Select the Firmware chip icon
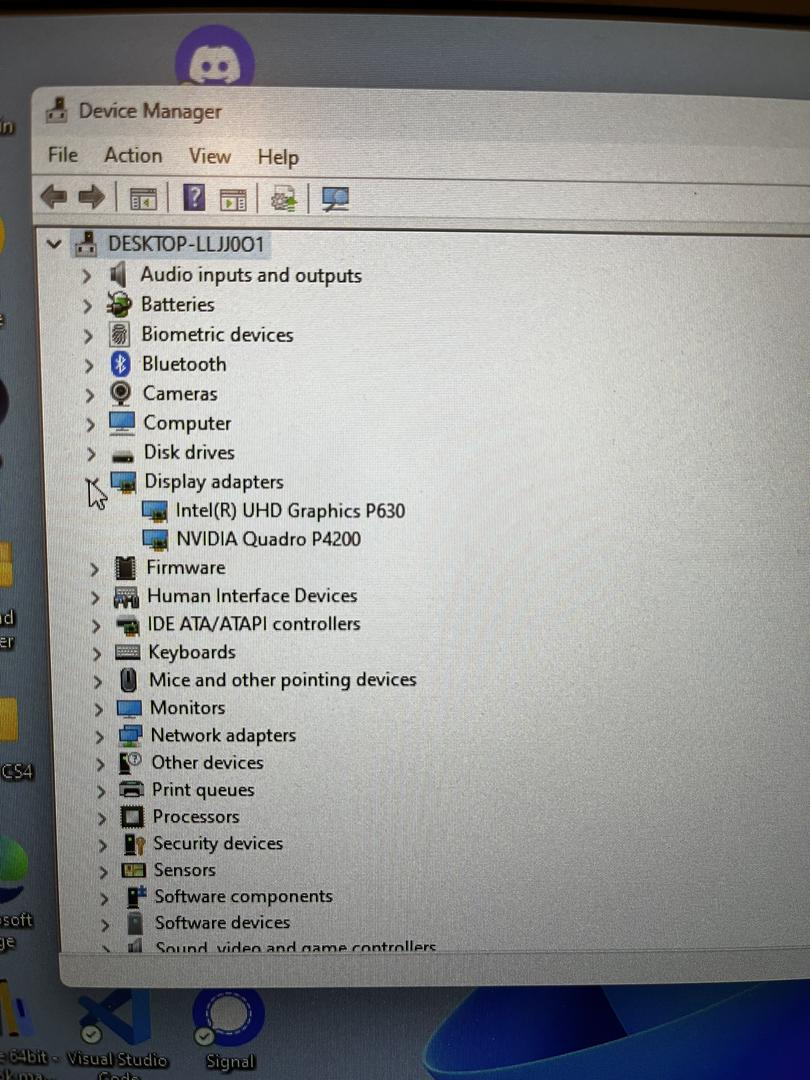This screenshot has height=1080, width=810. [125, 568]
